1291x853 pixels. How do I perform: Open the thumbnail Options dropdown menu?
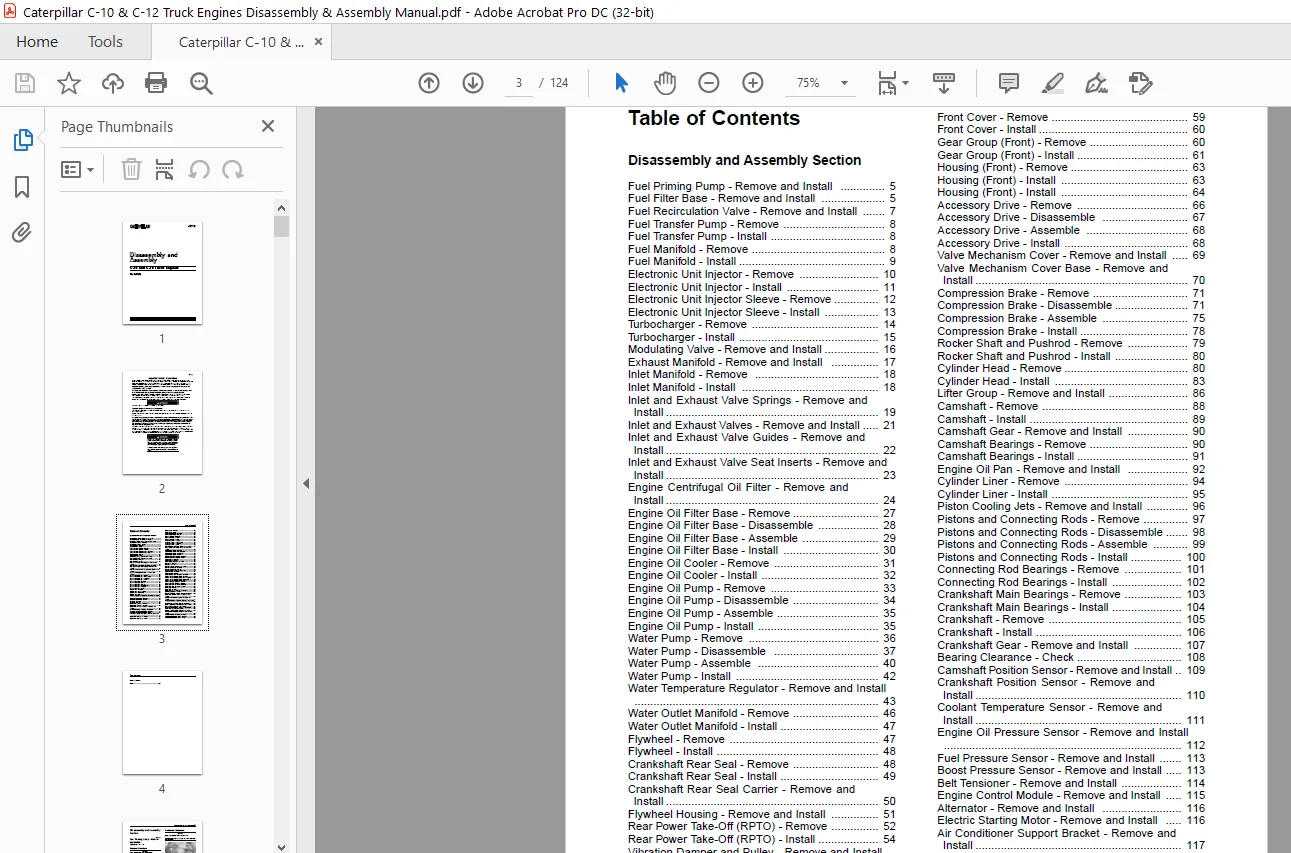point(77,169)
